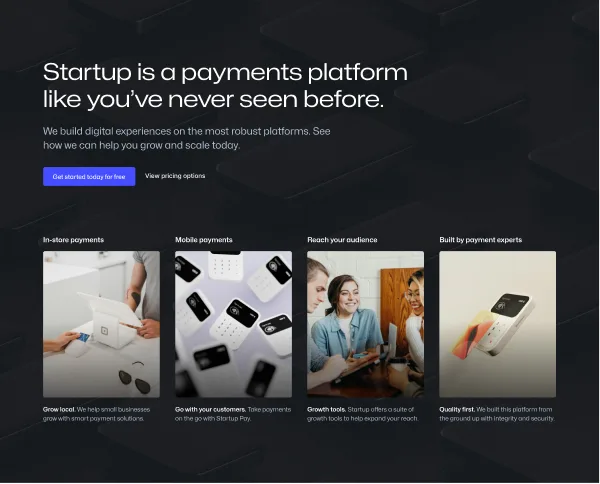Click the Get started today for free button
Image resolution: width=600 pixels, height=484 pixels.
pyautogui.click(x=89, y=177)
